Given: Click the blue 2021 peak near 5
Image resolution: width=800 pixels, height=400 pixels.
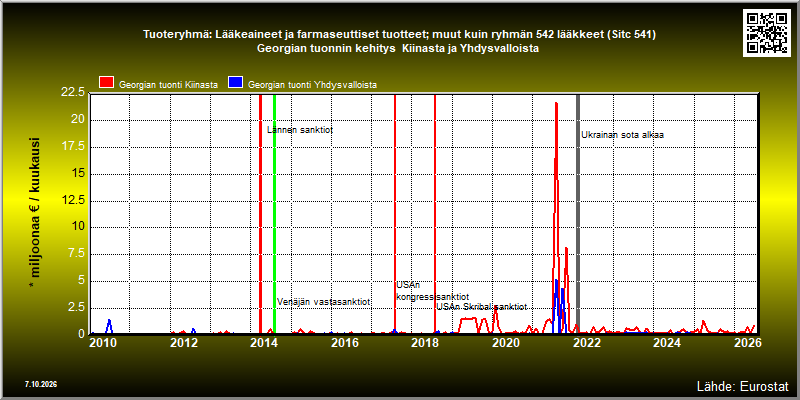Looking at the screenshot, I should pos(556,281).
